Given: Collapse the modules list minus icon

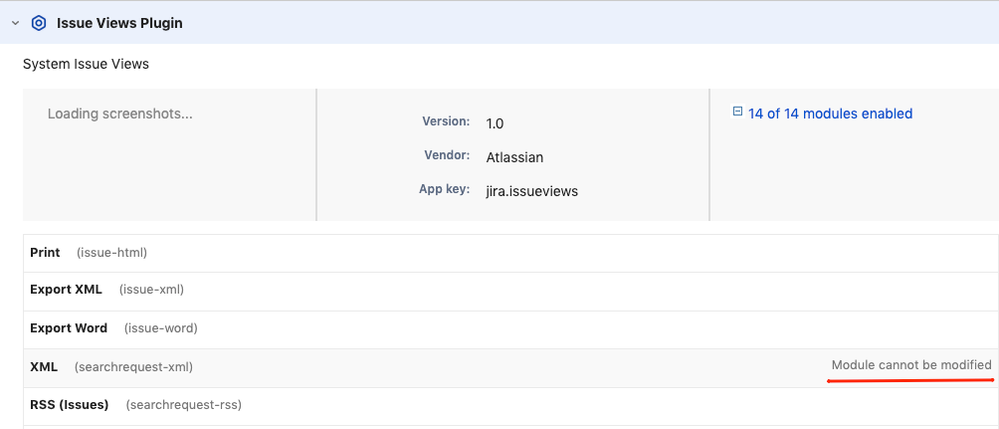Looking at the screenshot, I should pos(737,112).
